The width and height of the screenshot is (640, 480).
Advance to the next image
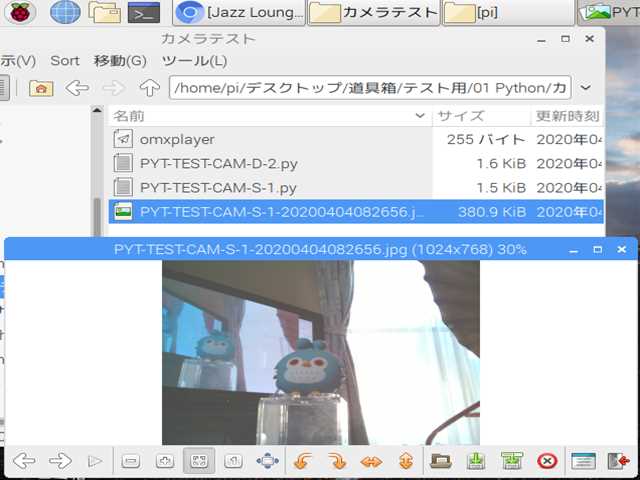pyautogui.click(x=60, y=461)
